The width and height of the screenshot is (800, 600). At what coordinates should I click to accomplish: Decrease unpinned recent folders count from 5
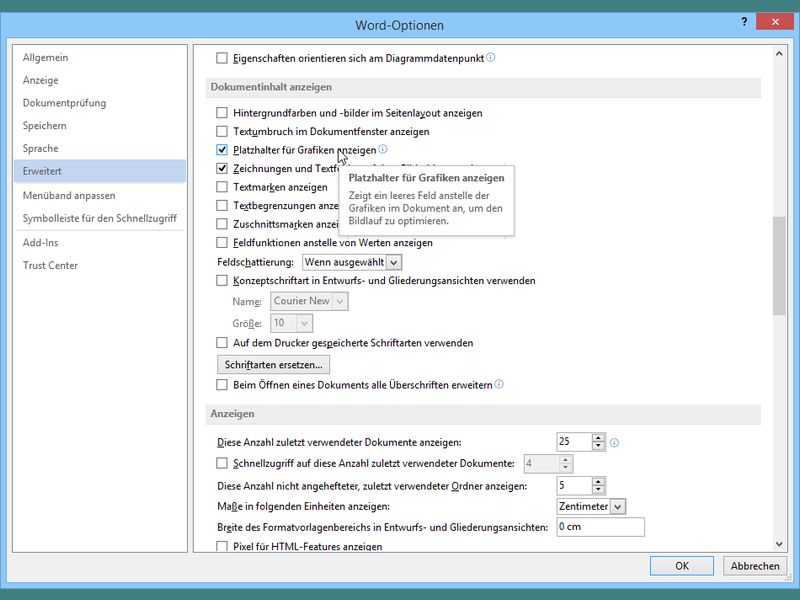pyautogui.click(x=598, y=490)
